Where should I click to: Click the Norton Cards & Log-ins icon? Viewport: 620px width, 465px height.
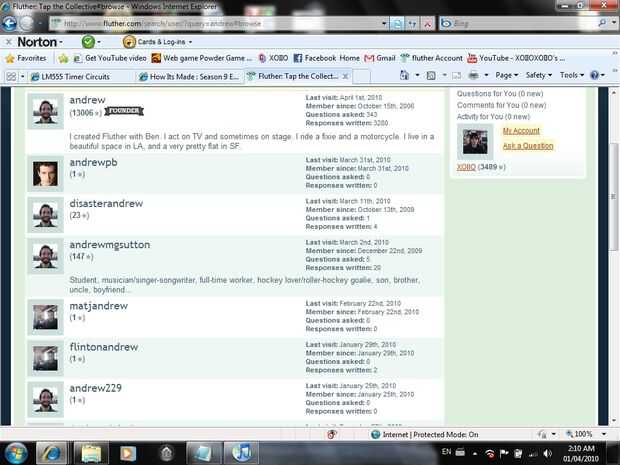(x=129, y=42)
